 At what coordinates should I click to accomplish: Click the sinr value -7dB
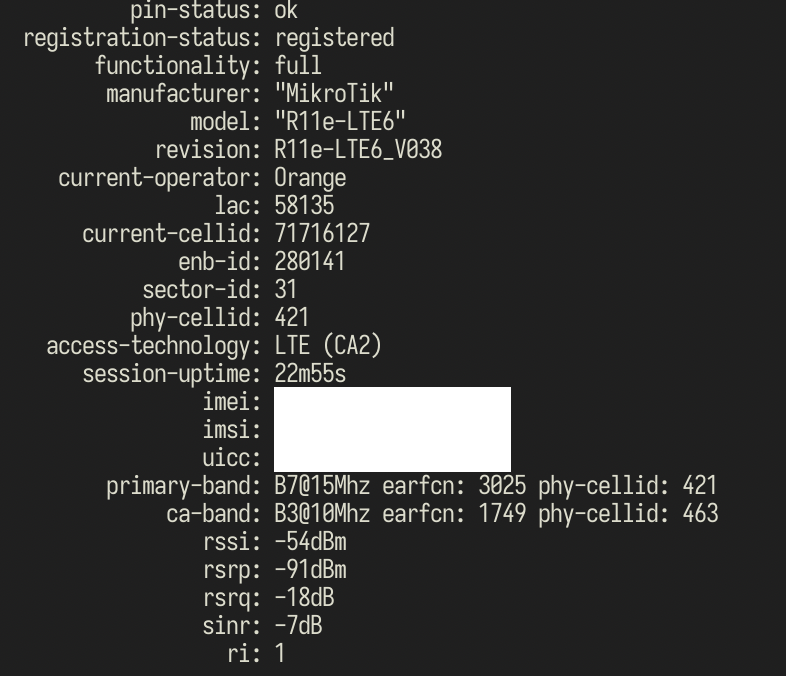point(298,627)
